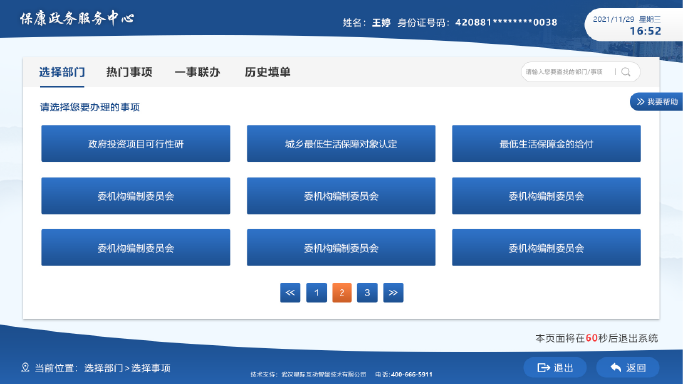
Task: Select 政府投资项目可行性研 item
Action: 135,144
